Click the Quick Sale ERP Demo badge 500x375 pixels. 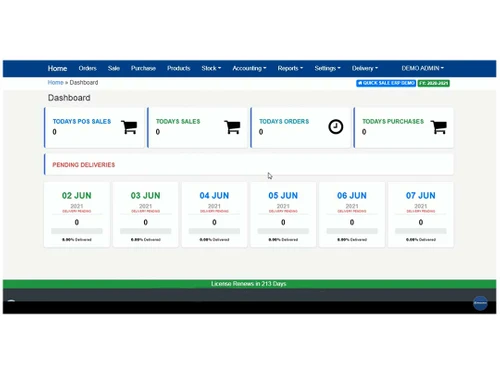[386, 83]
